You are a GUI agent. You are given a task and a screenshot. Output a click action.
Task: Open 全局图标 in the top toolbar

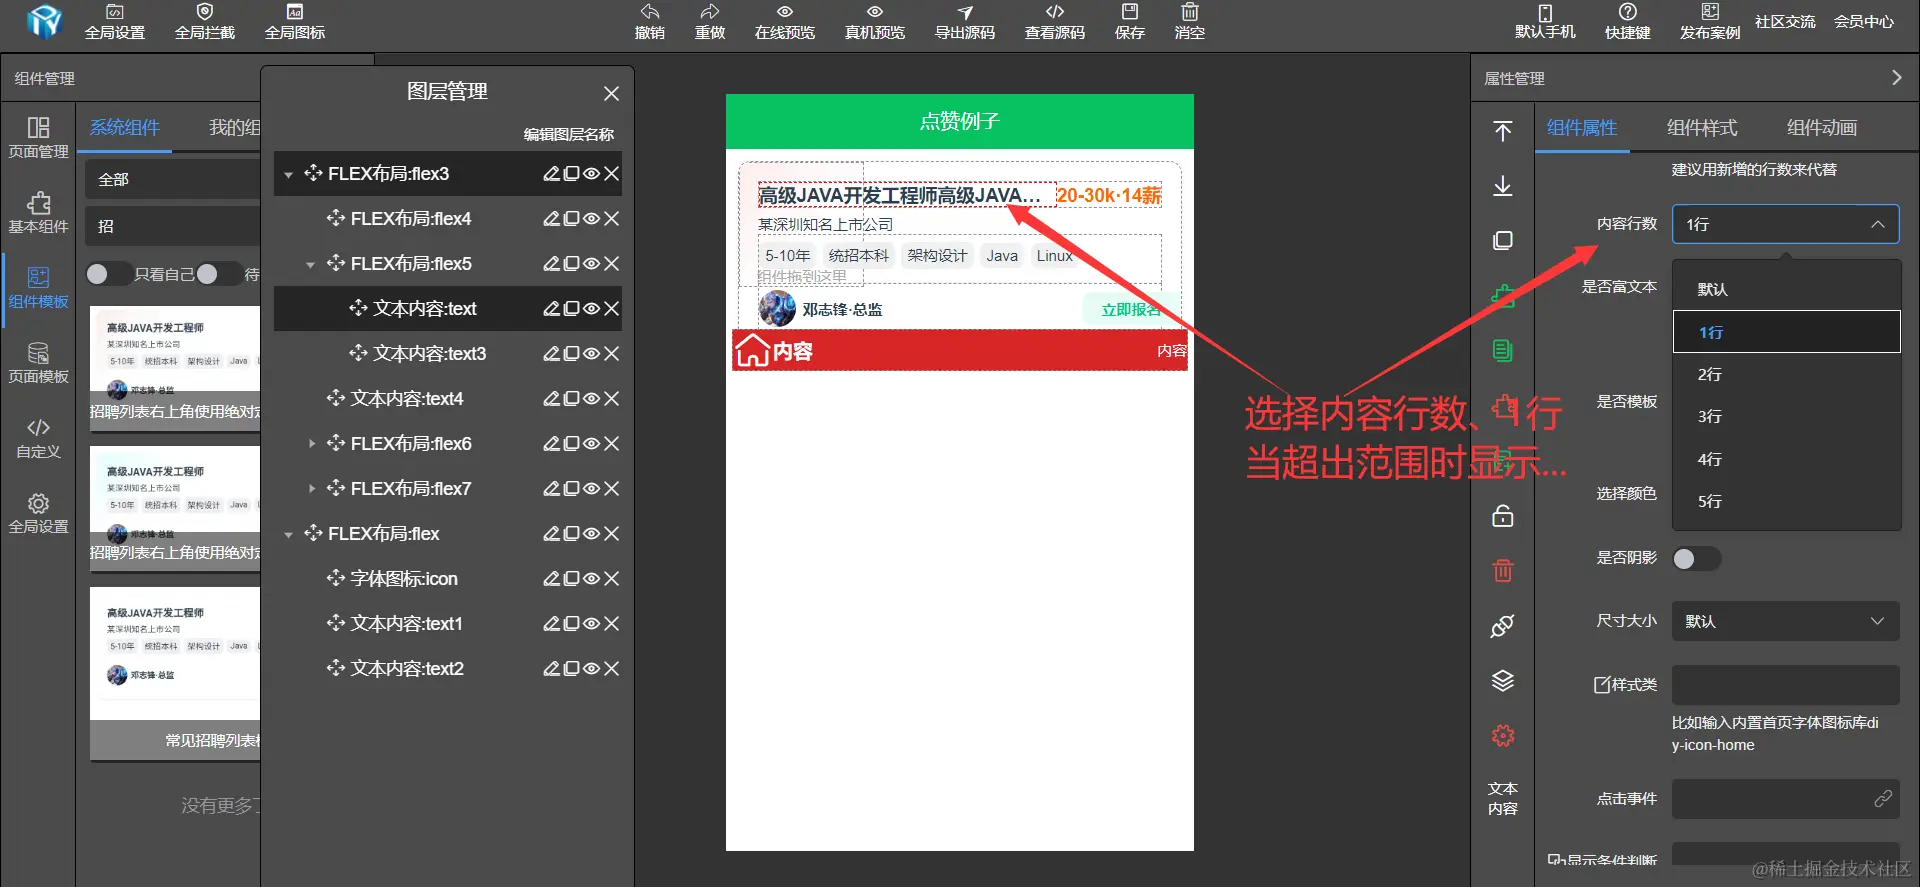[x=295, y=22]
